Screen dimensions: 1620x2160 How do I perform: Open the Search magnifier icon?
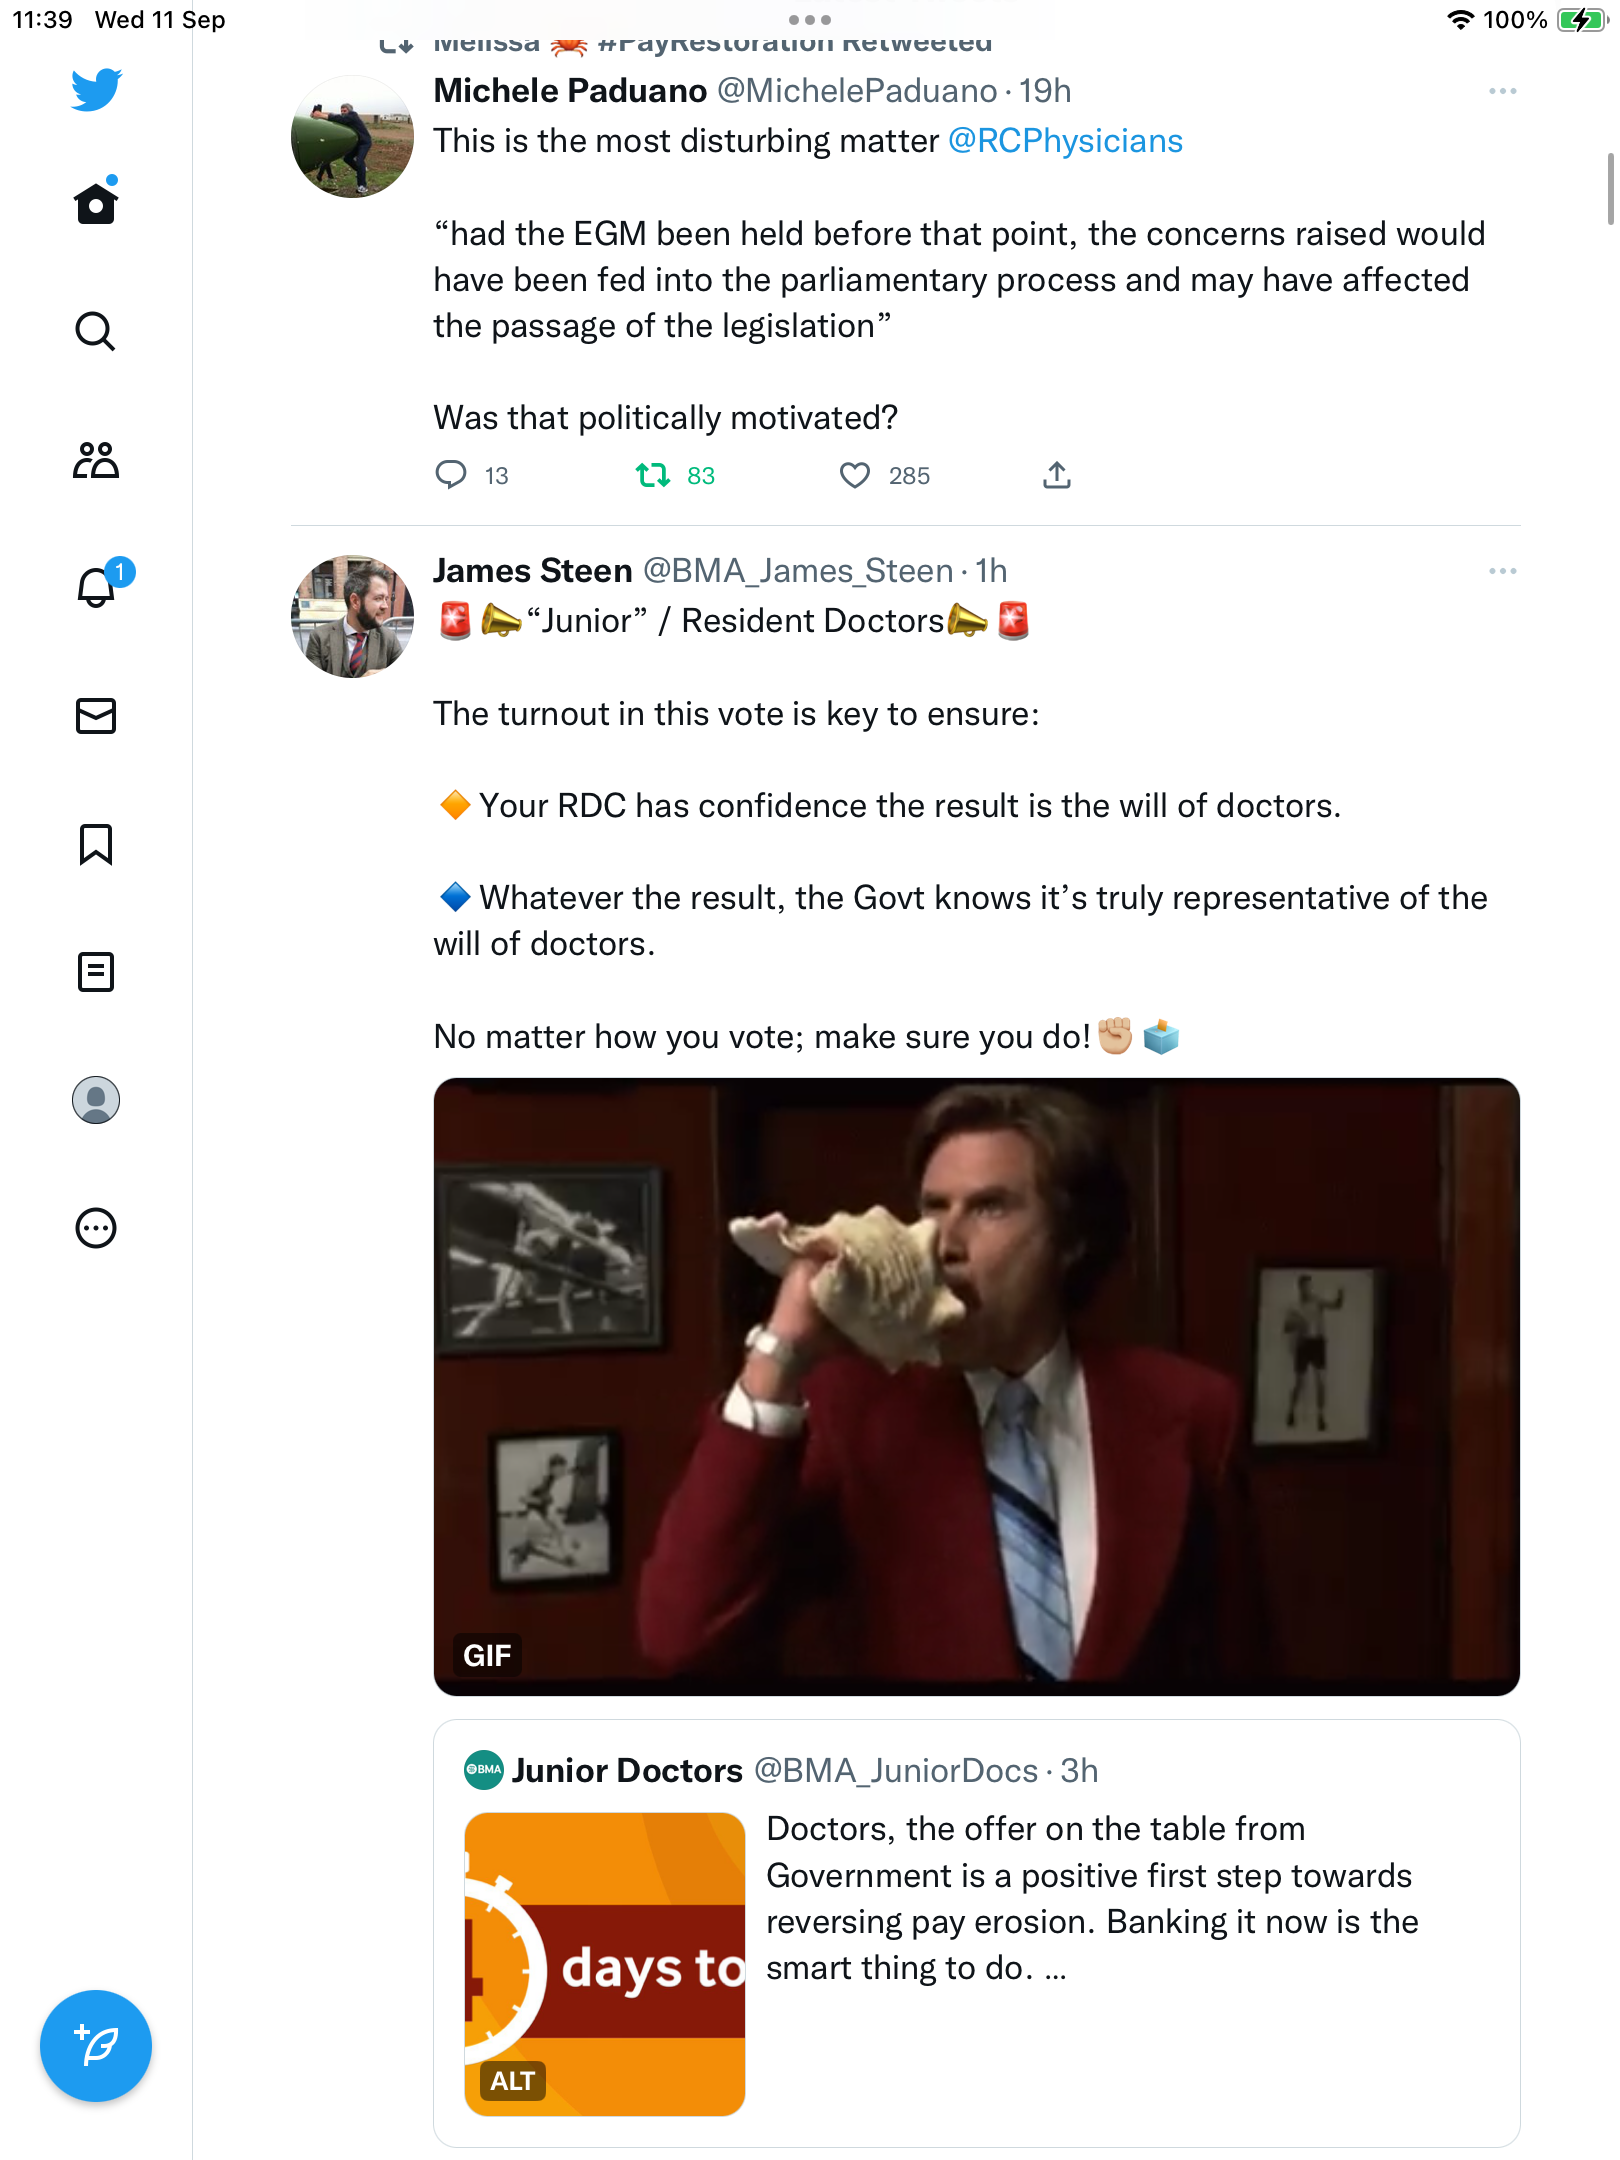coord(96,331)
